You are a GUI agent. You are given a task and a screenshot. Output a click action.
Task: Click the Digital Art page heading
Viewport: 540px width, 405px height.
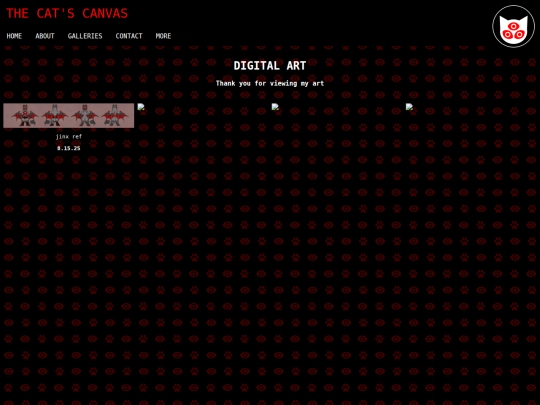[270, 65]
